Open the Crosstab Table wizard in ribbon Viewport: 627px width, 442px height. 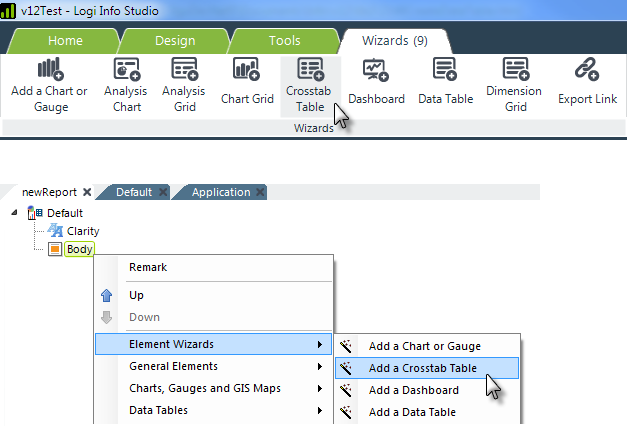coord(310,86)
